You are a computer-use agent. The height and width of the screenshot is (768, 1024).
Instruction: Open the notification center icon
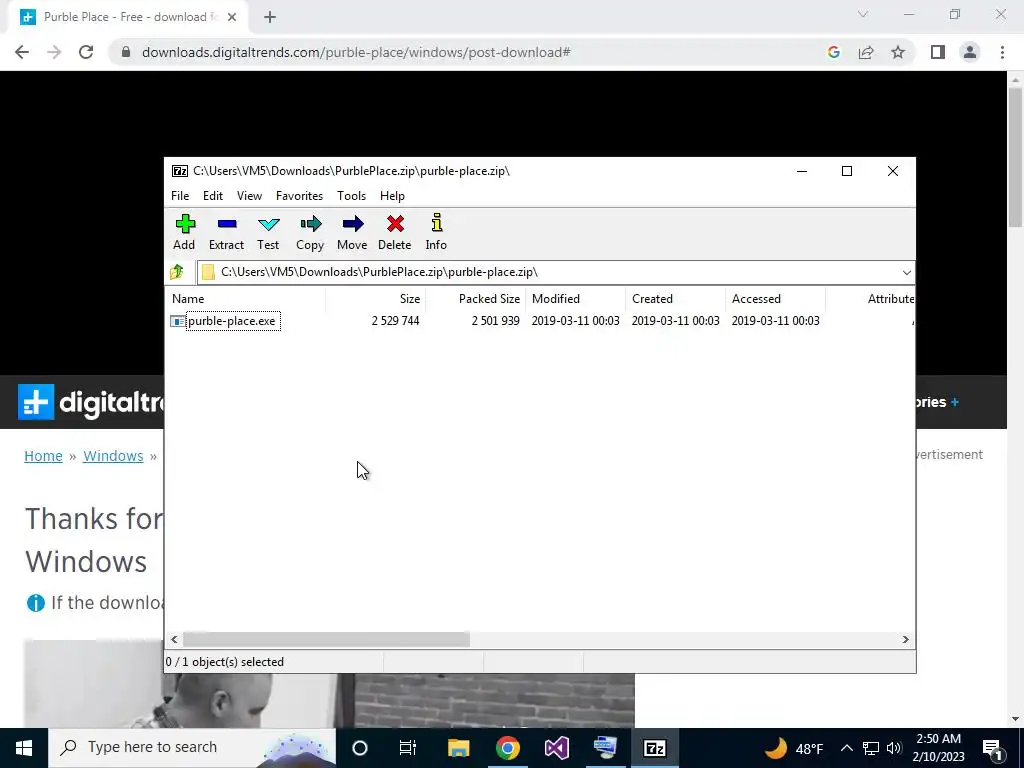click(x=992, y=748)
